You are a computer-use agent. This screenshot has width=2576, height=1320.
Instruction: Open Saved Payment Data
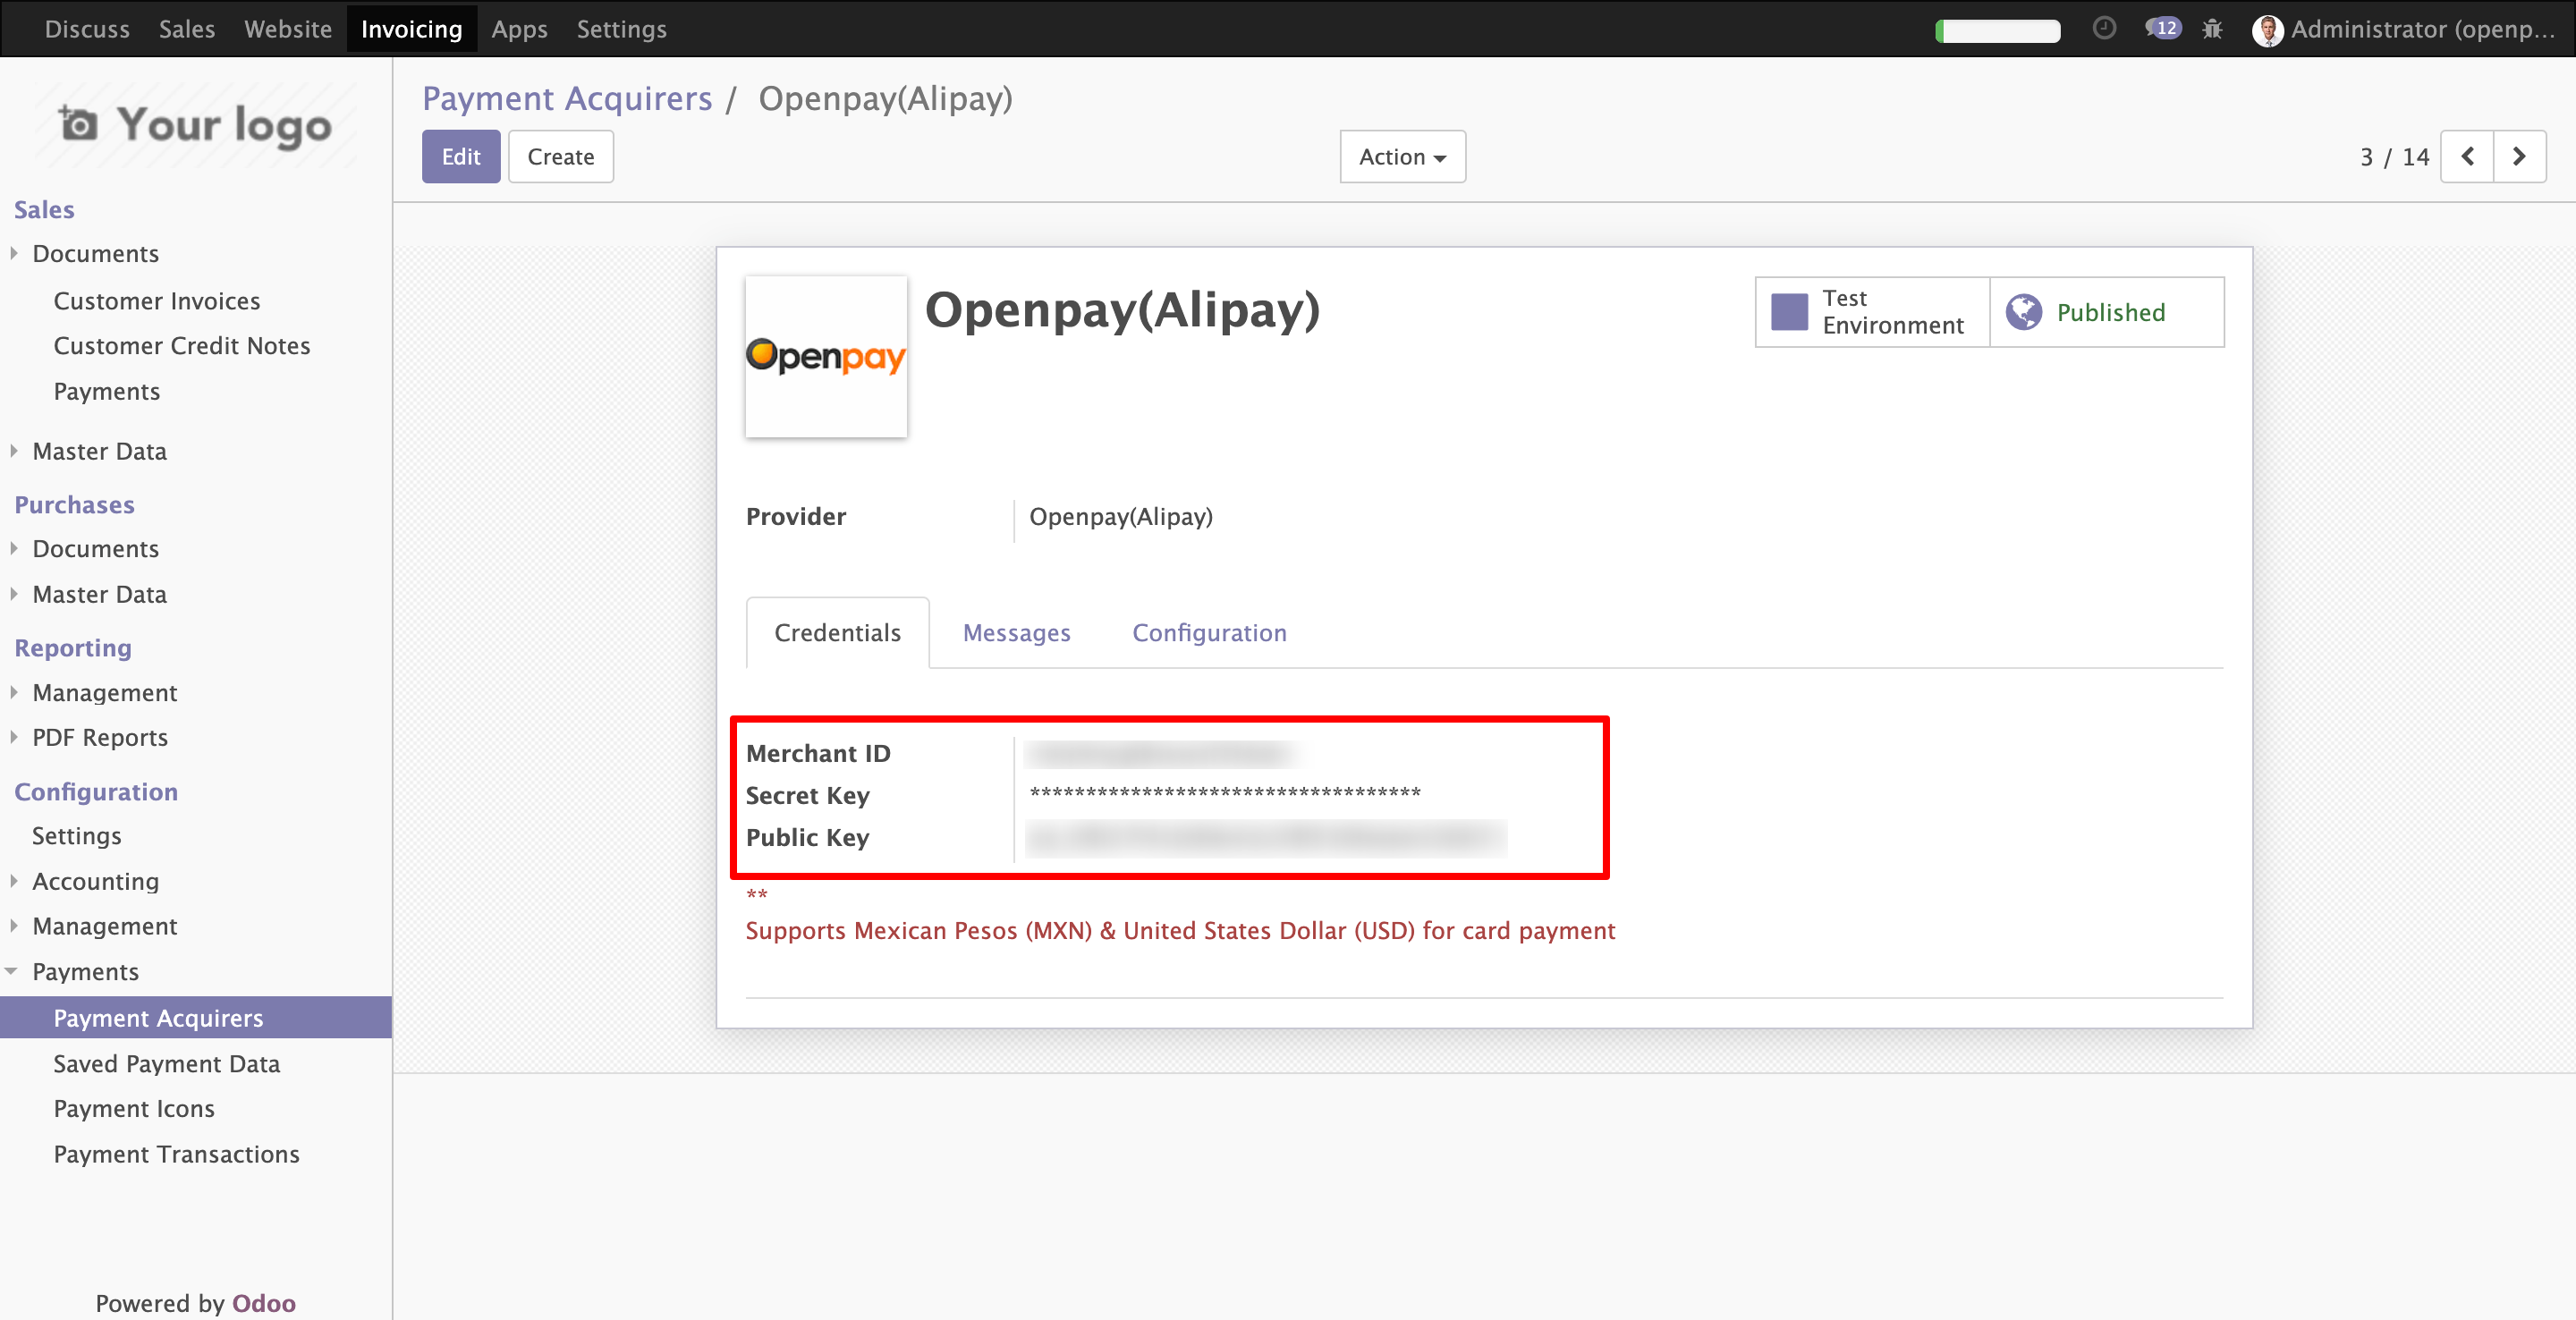tap(167, 1064)
